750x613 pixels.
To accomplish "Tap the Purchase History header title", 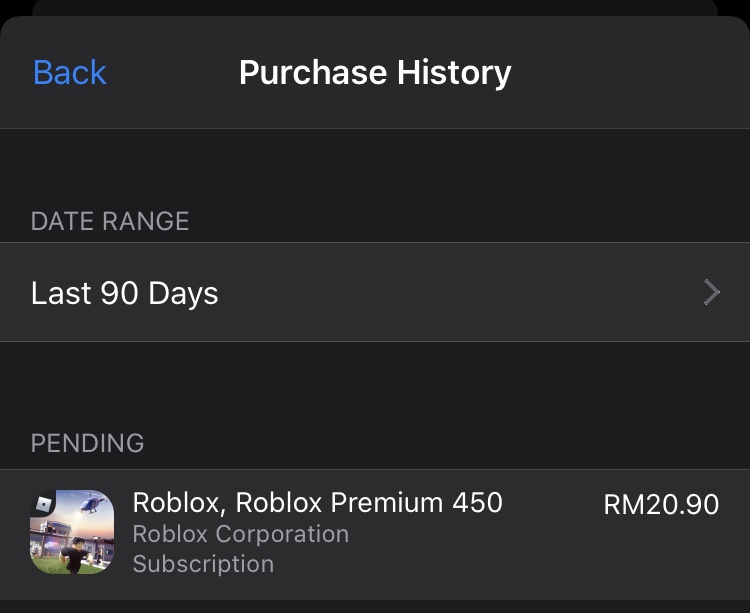I will coord(375,73).
